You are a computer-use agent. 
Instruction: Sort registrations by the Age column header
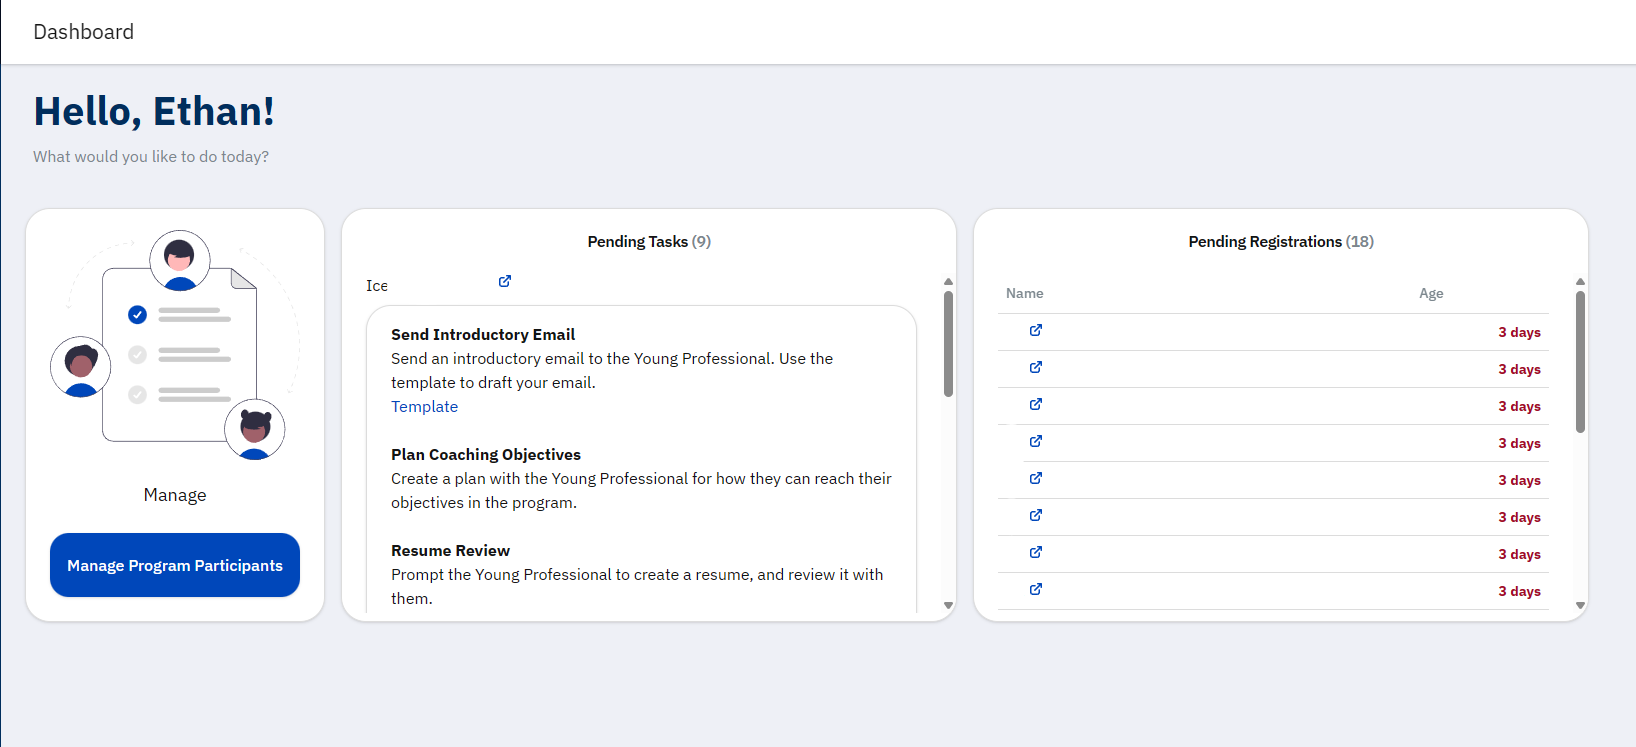point(1430,293)
